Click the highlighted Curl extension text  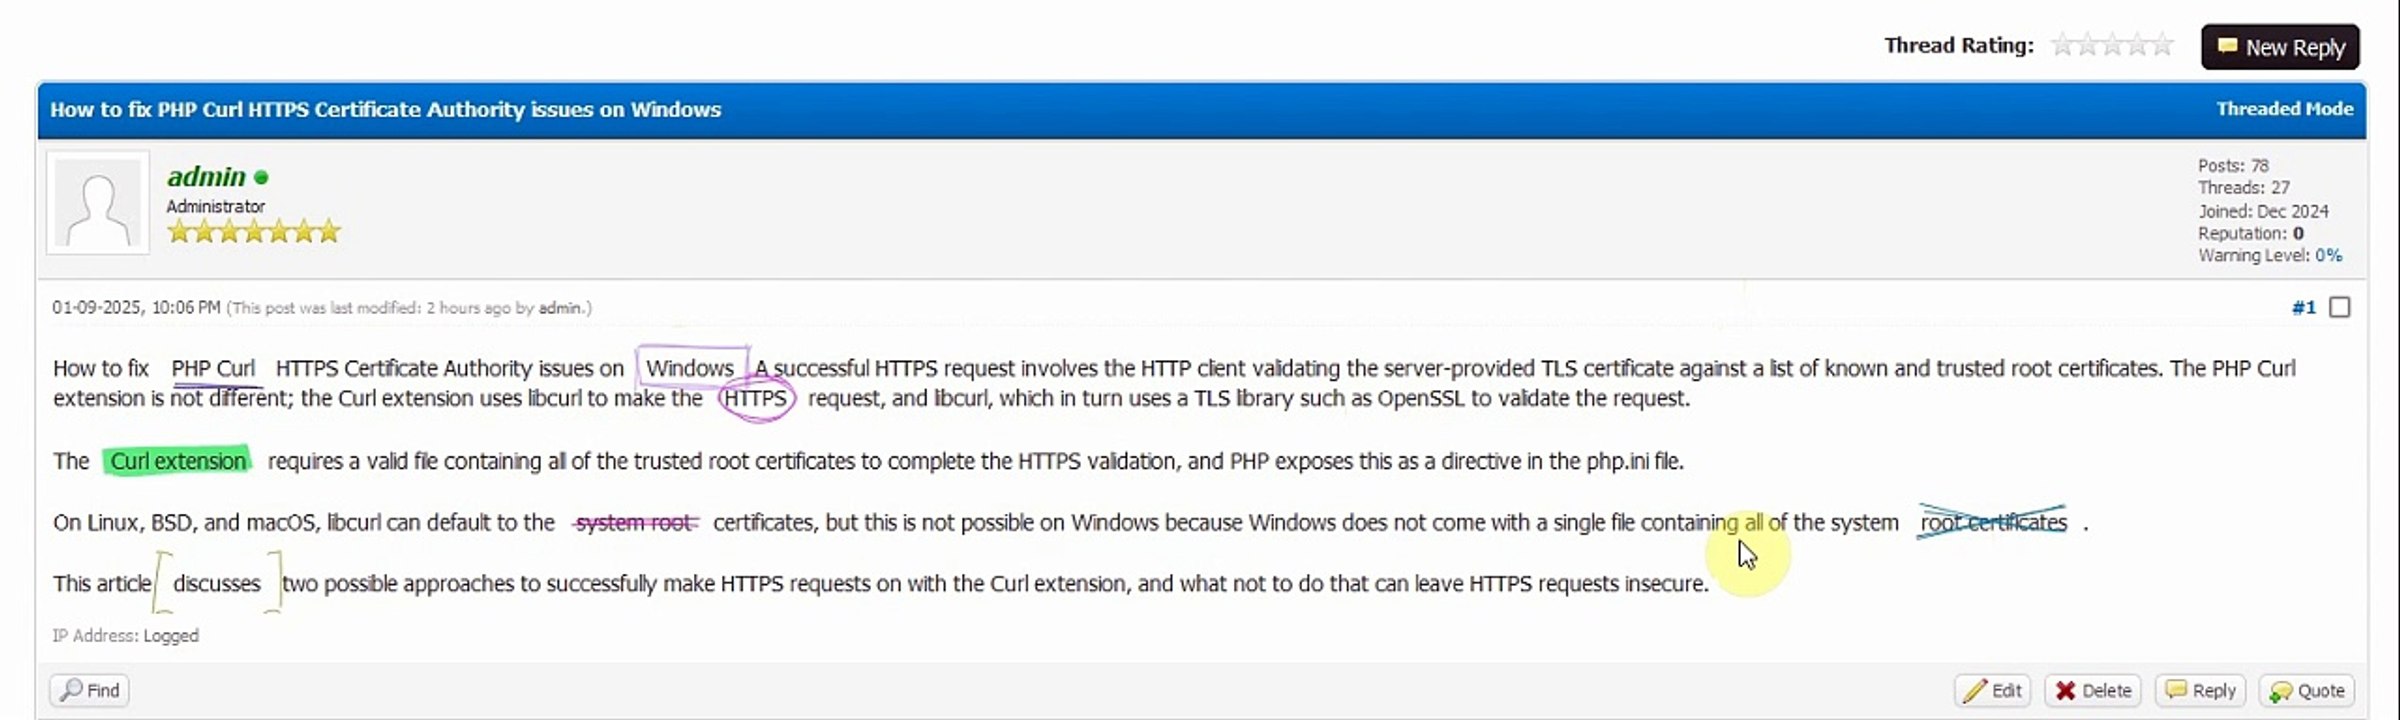pos(178,461)
